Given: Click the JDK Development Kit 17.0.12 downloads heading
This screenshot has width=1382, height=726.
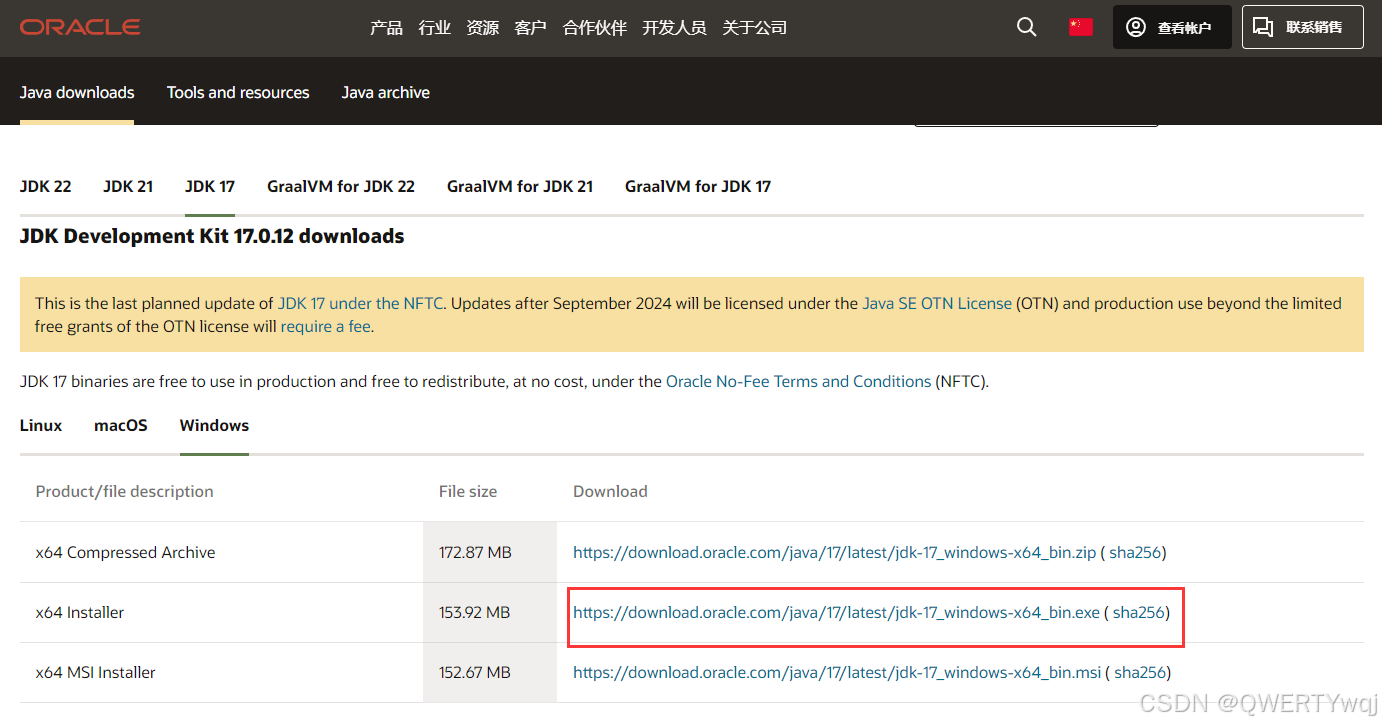Looking at the screenshot, I should (x=212, y=236).
